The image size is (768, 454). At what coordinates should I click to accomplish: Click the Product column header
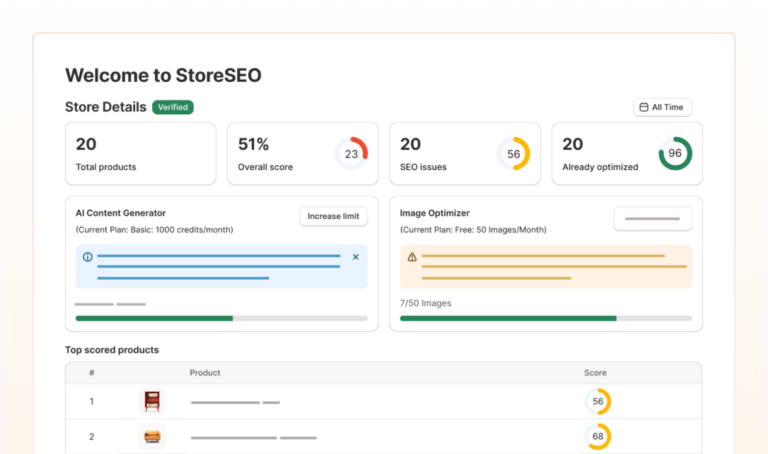point(205,373)
